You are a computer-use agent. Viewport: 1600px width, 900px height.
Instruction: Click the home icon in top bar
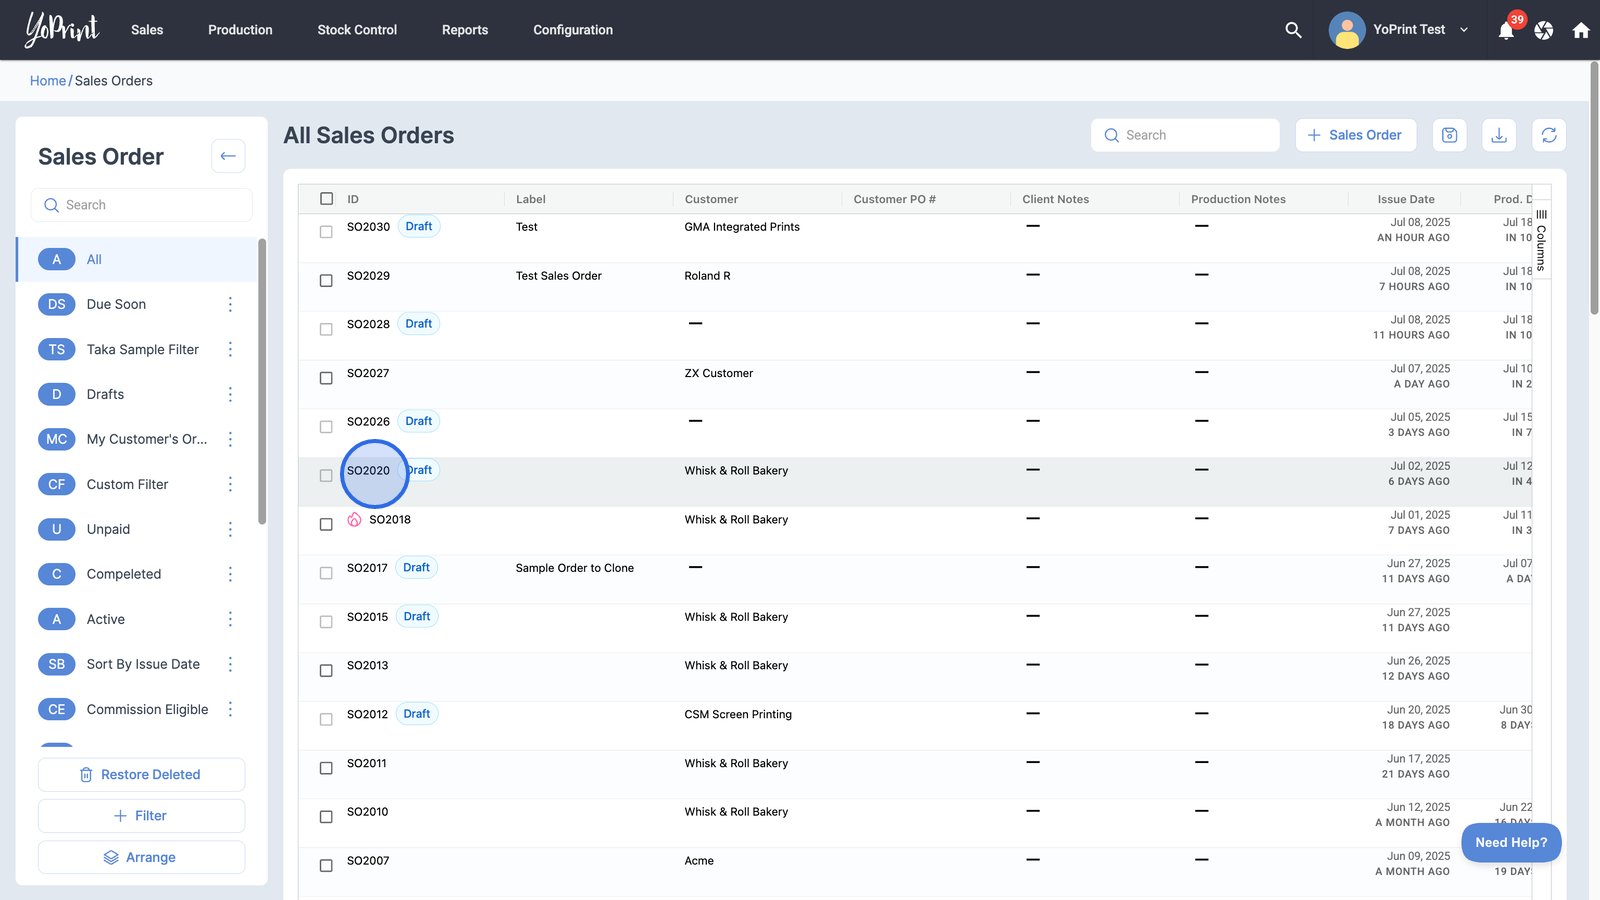(x=1581, y=31)
